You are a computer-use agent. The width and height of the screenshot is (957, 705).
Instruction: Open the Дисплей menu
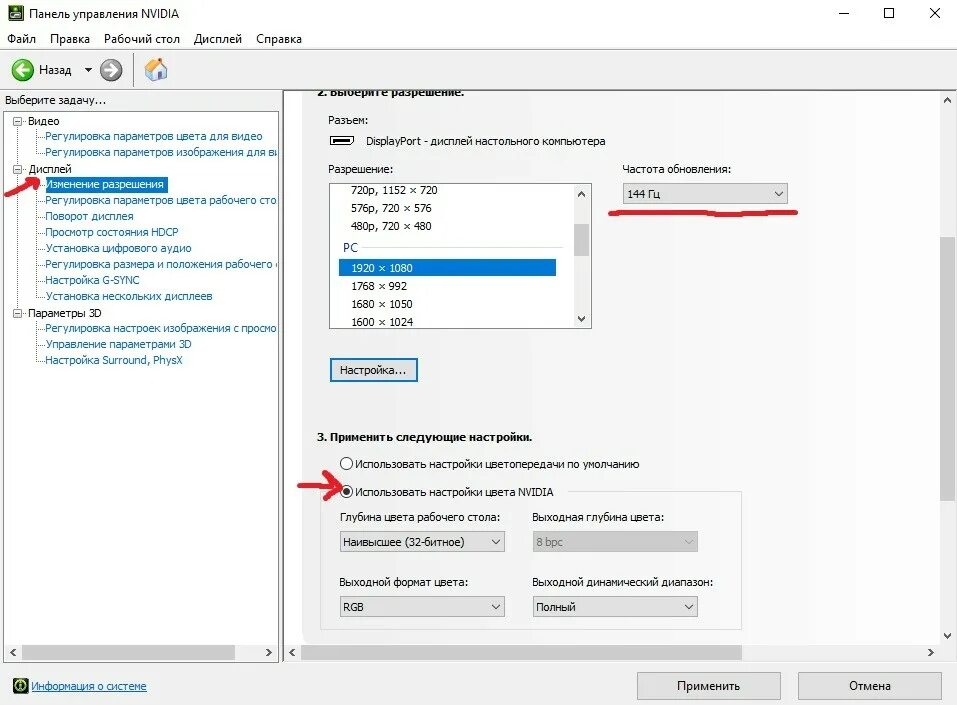[x=218, y=39]
